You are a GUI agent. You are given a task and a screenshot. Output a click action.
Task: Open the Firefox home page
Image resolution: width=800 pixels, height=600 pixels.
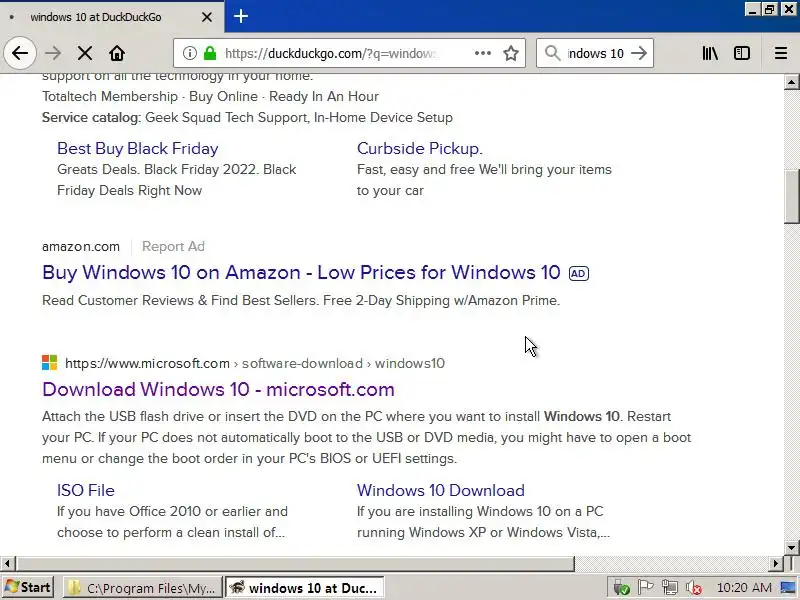pos(117,53)
